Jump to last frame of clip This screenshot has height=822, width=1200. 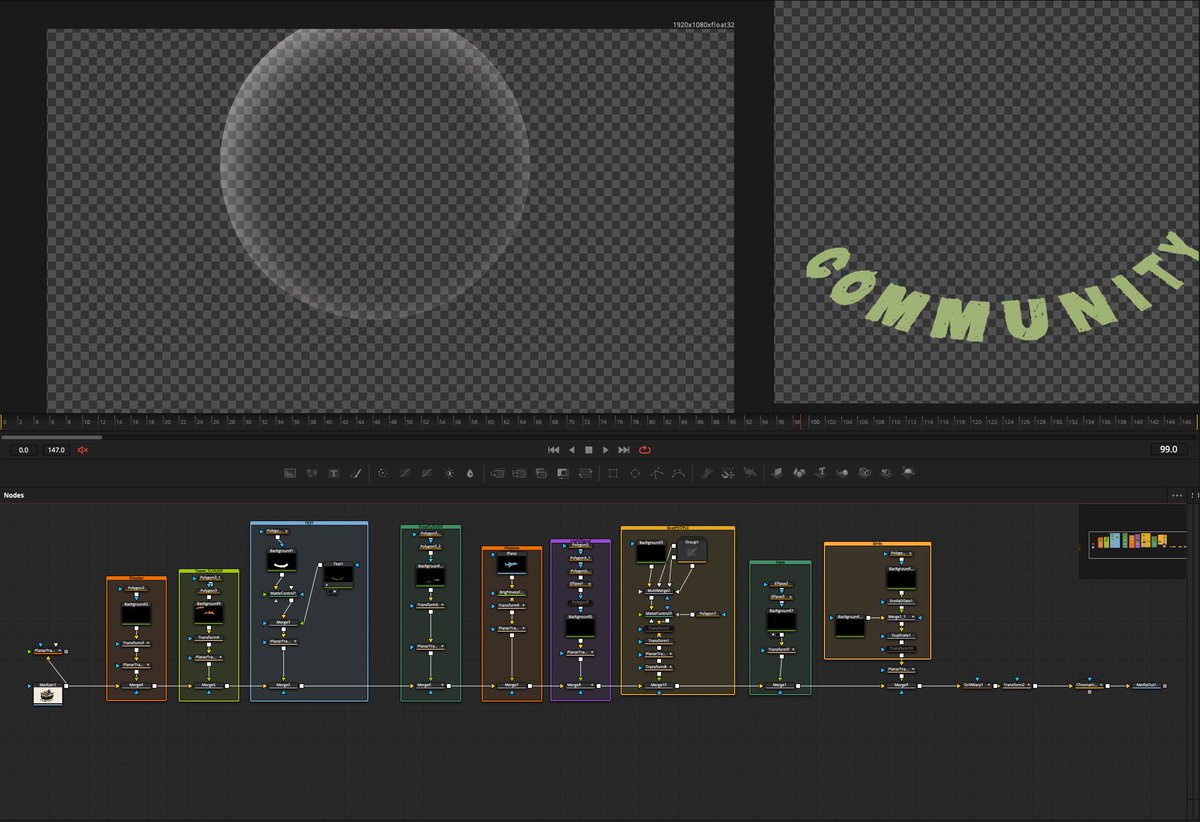624,450
